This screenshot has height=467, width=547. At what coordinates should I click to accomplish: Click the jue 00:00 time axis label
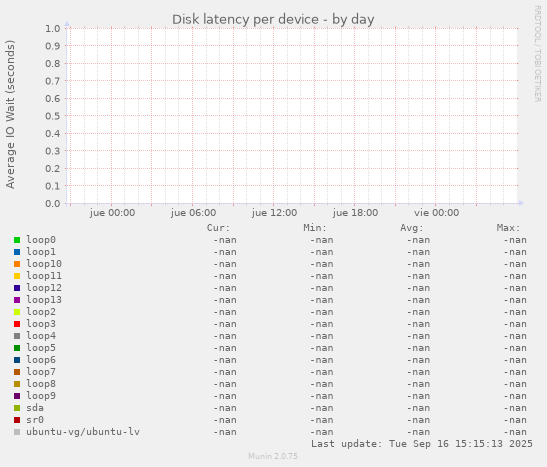point(112,213)
